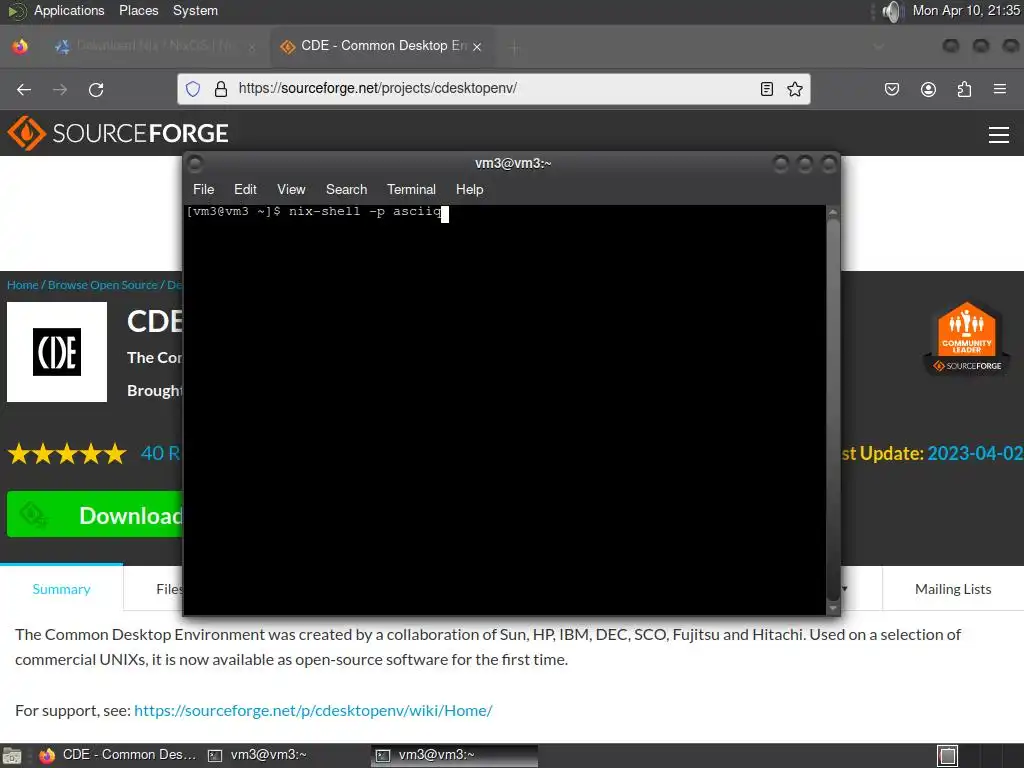1024x768 pixels.
Task: Open the terminal window menu button in titlebar
Action: click(195, 163)
